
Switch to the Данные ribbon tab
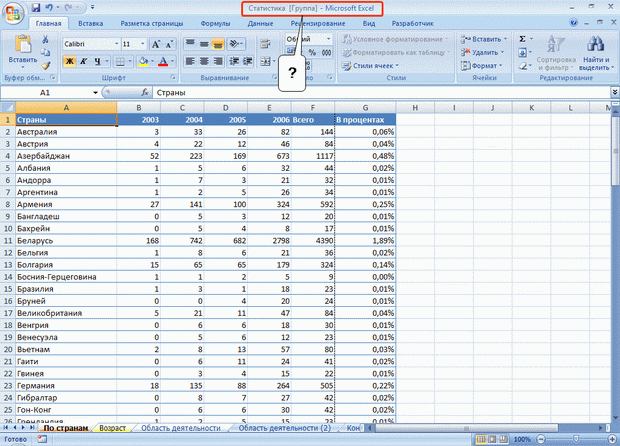click(x=260, y=23)
